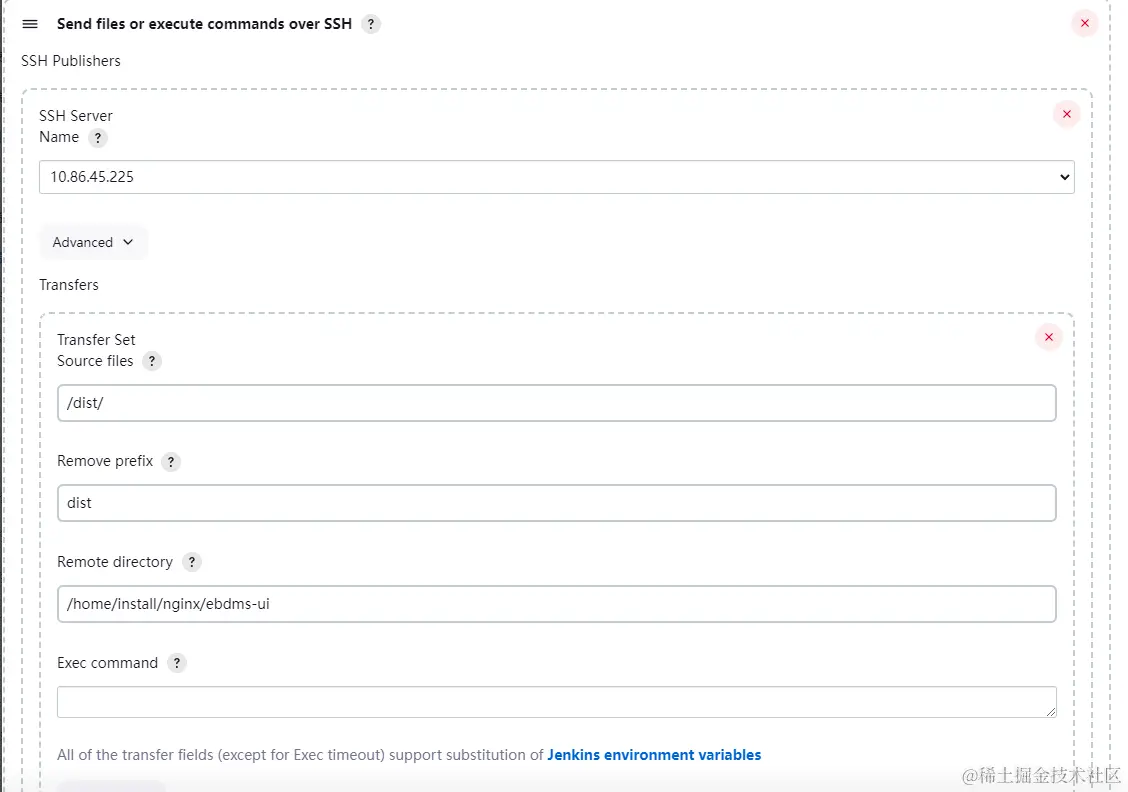
Task: Delete the SSH Server publisher block
Action: 1067,114
